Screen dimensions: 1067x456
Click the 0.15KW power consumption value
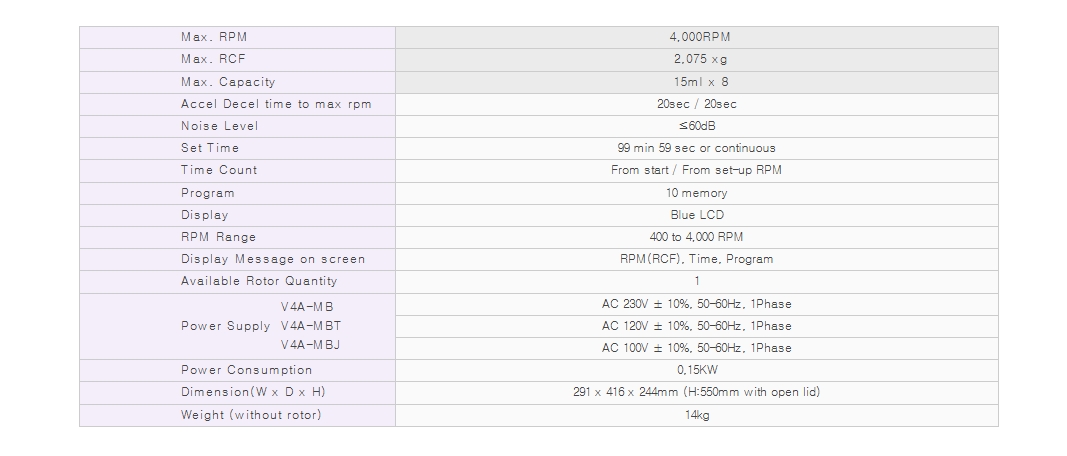[697, 370]
